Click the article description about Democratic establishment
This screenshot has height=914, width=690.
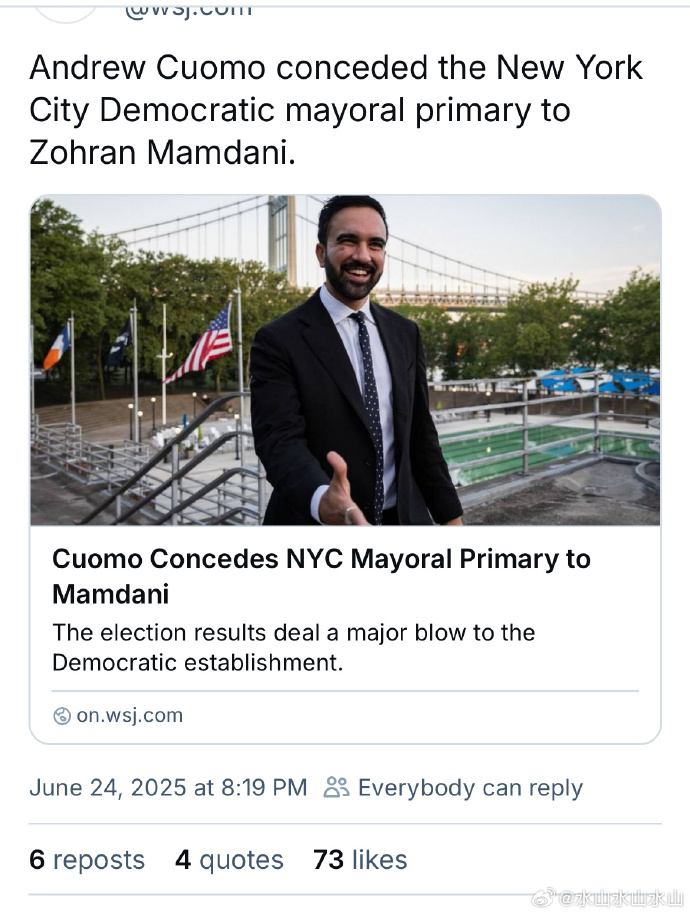click(x=293, y=647)
